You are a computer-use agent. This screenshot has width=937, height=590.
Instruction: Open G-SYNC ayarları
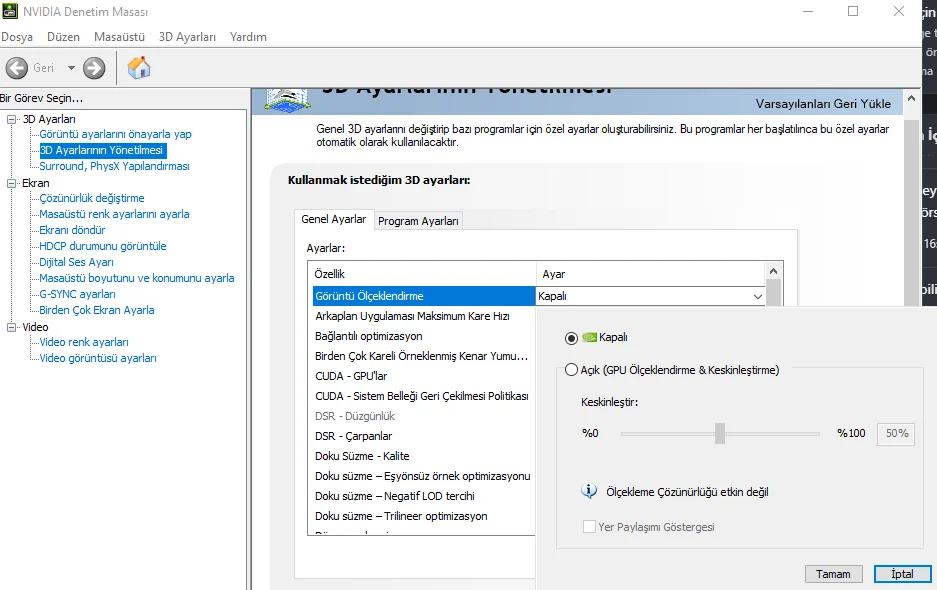(x=77, y=294)
